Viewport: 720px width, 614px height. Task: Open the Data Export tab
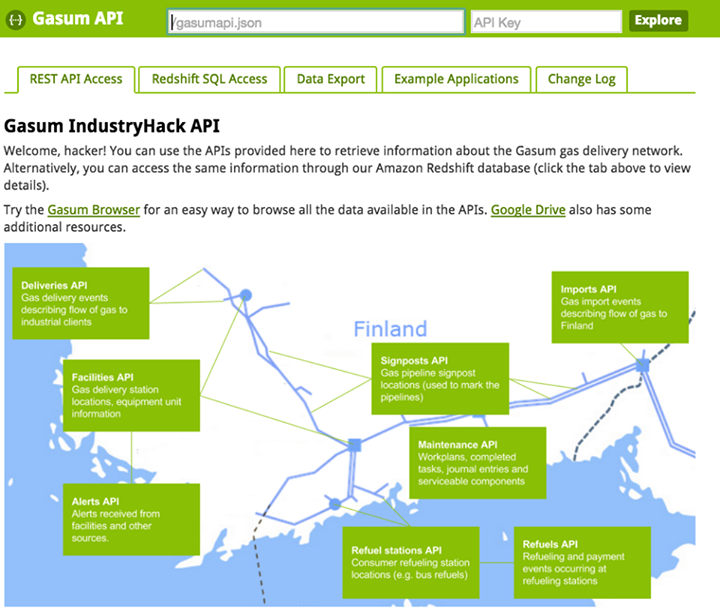(x=331, y=79)
